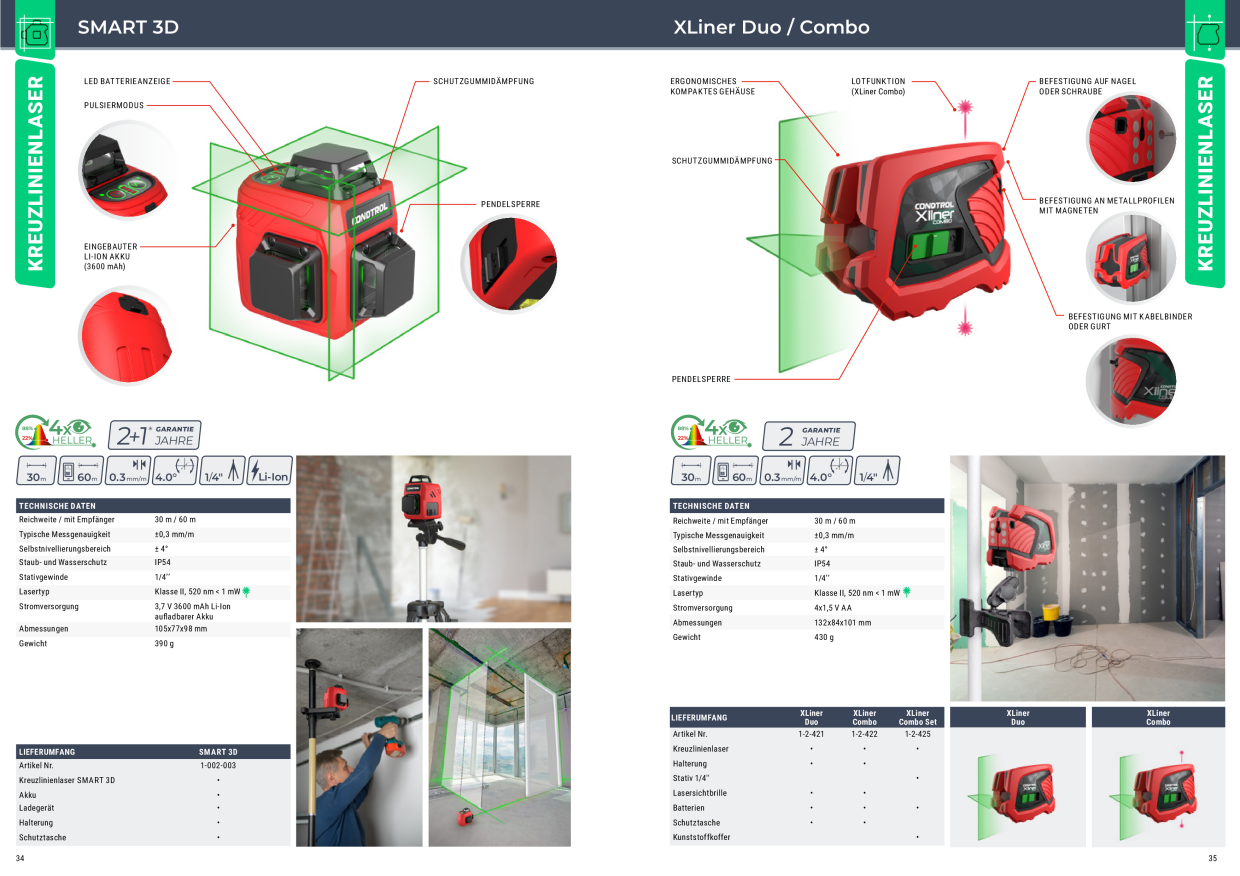
Task: Click the 30m range icon on the XLiner page
Action: [690, 470]
